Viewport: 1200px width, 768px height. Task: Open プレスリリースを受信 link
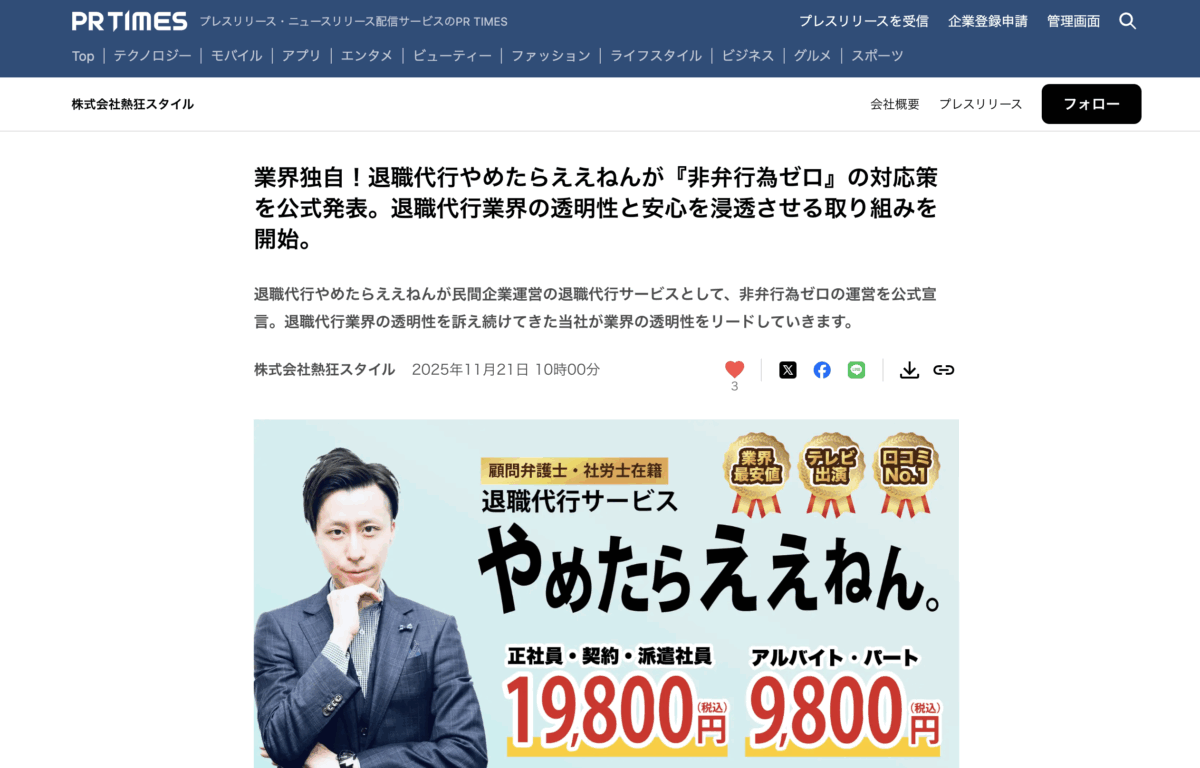tap(864, 21)
